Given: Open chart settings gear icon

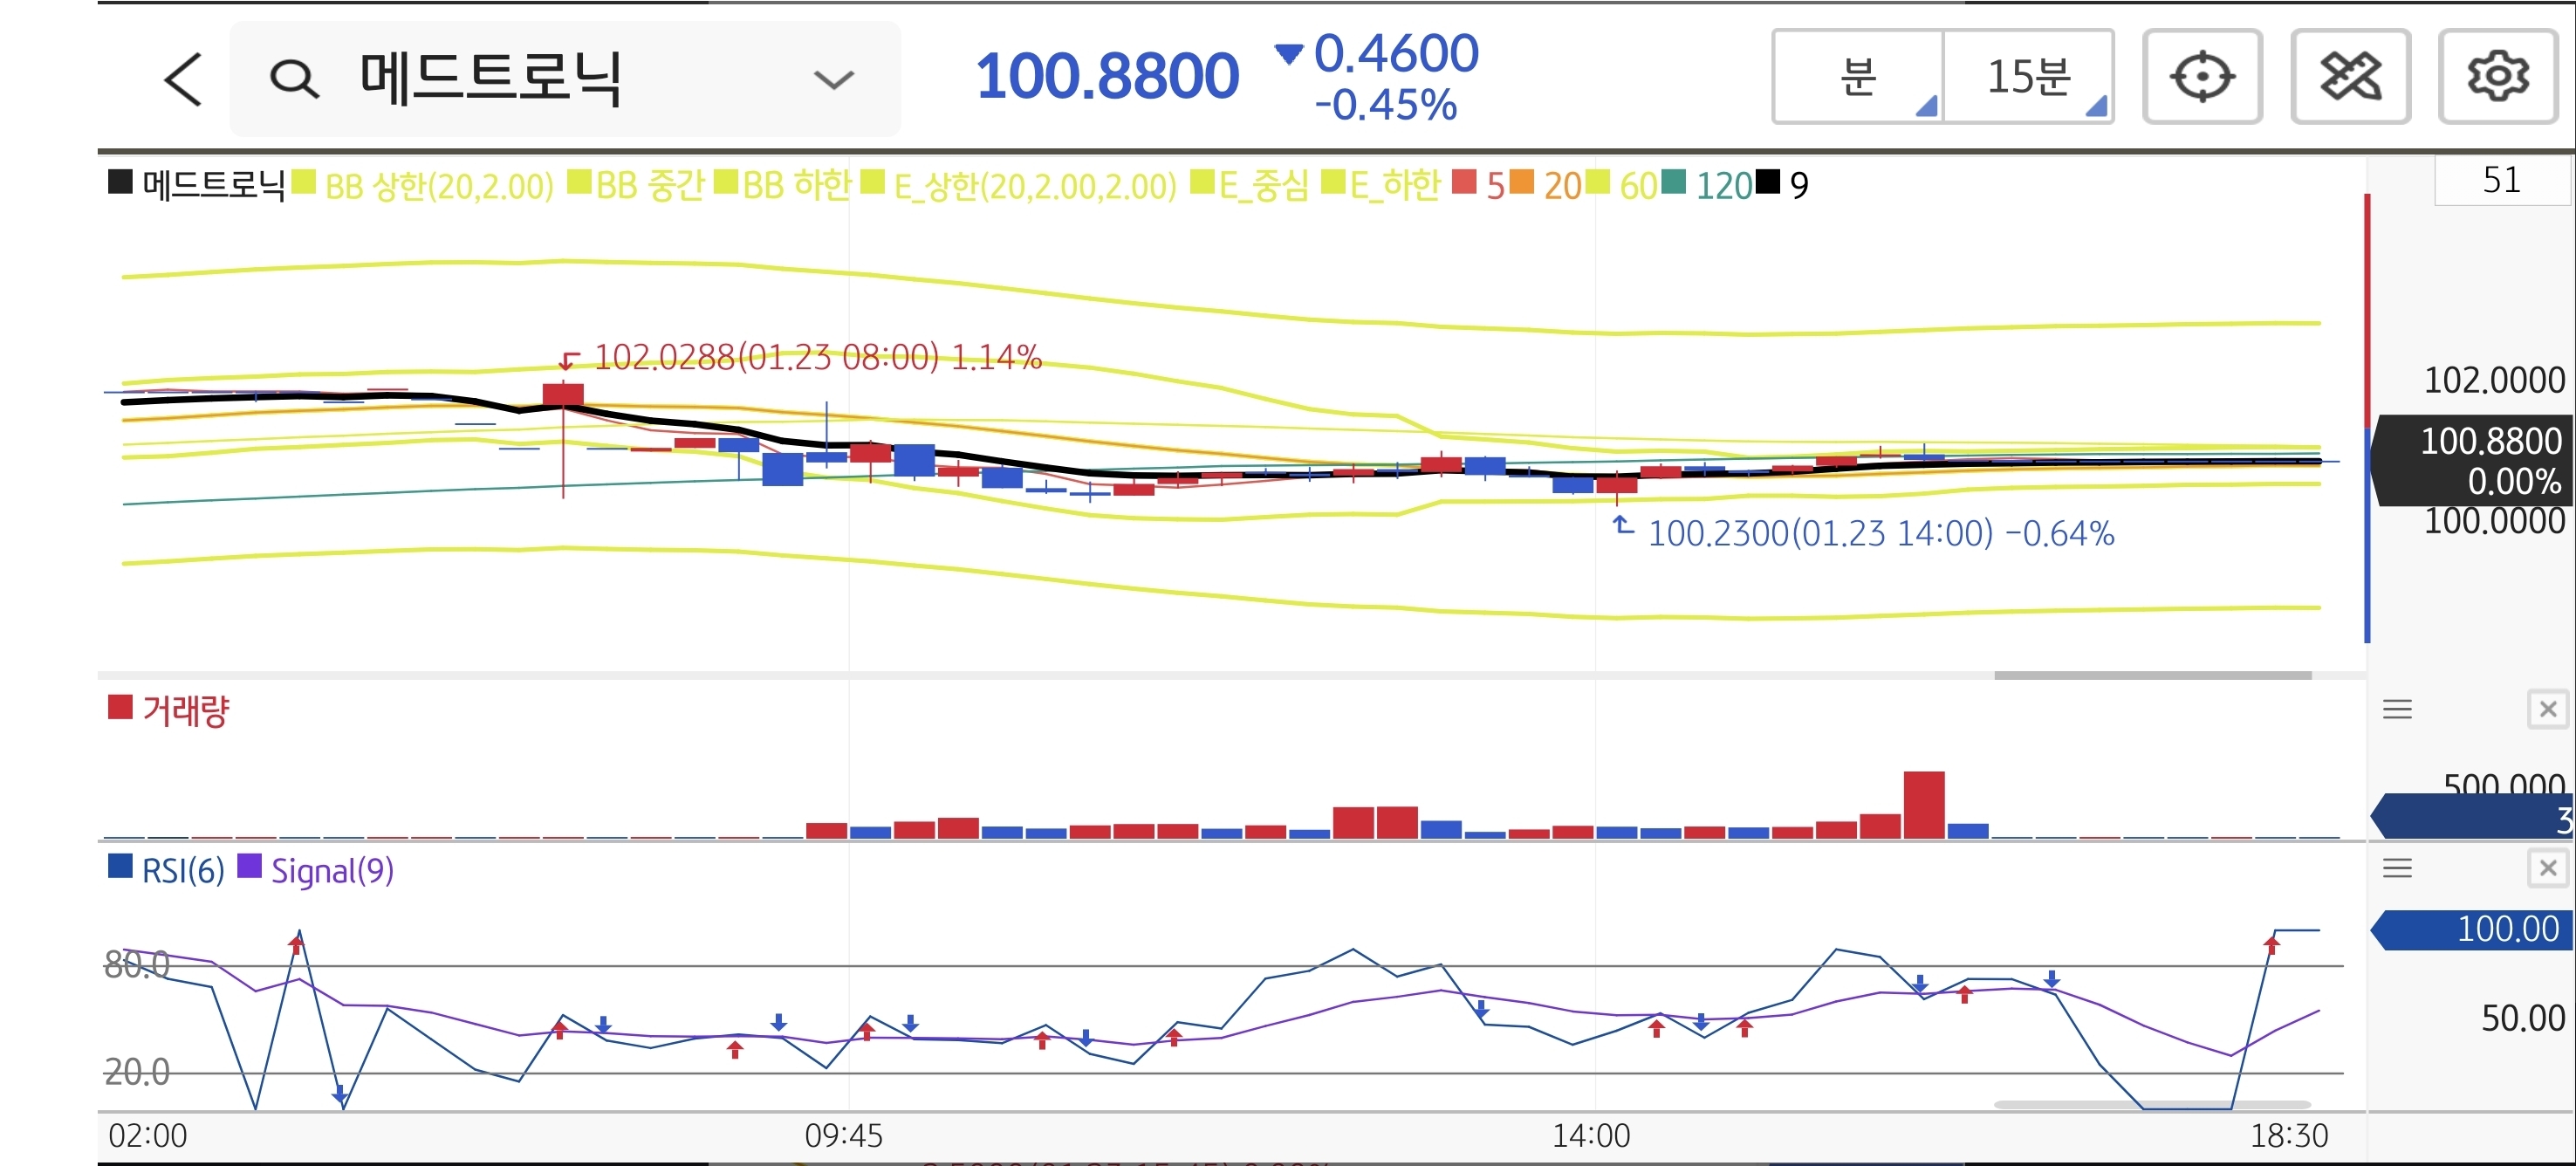Looking at the screenshot, I should tap(2497, 77).
